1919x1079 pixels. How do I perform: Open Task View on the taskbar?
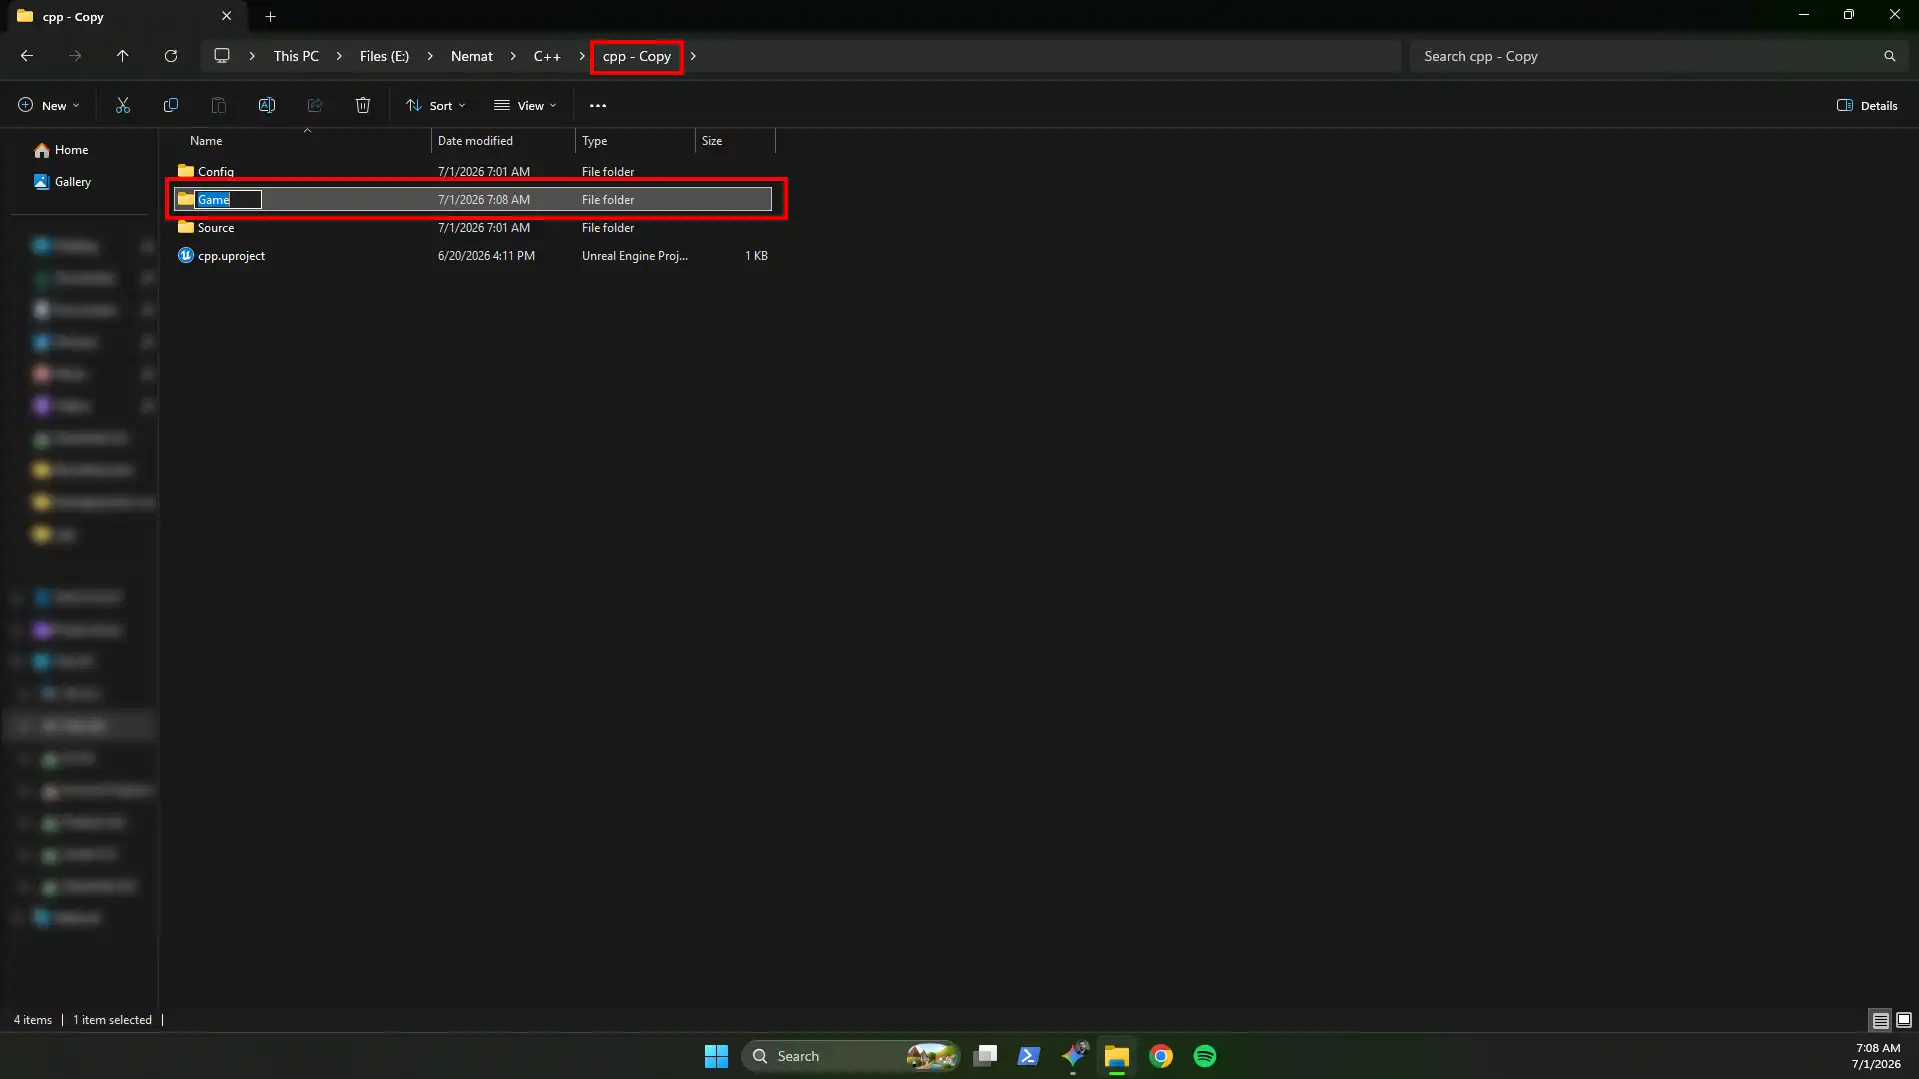coord(985,1056)
